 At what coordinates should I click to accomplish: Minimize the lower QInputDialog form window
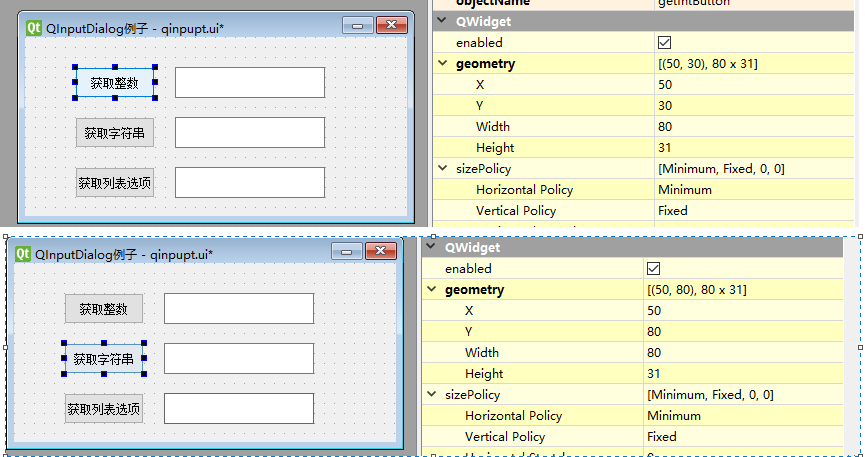coord(345,253)
